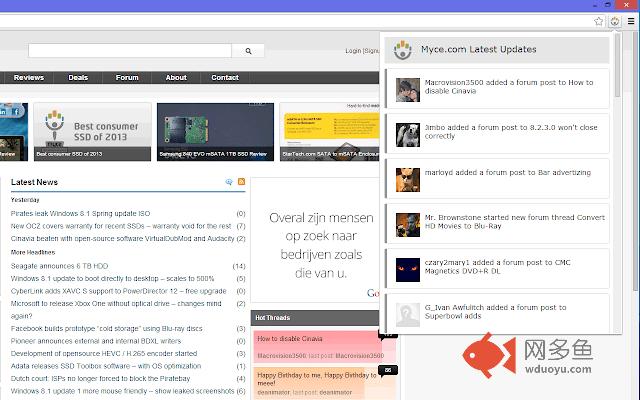Open 'Dutch court: ISPs no longer forced' article

[x=100, y=379]
